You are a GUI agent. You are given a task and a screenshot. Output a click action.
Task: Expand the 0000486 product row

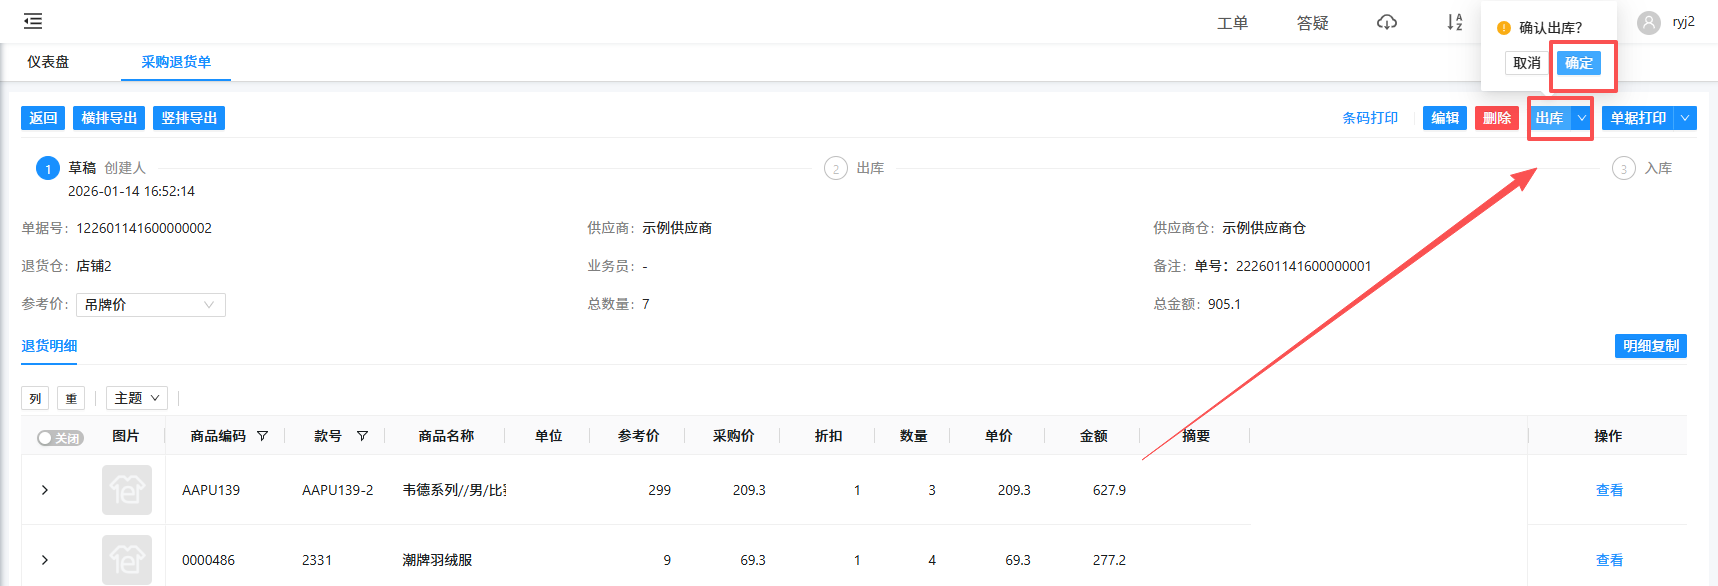(x=45, y=560)
